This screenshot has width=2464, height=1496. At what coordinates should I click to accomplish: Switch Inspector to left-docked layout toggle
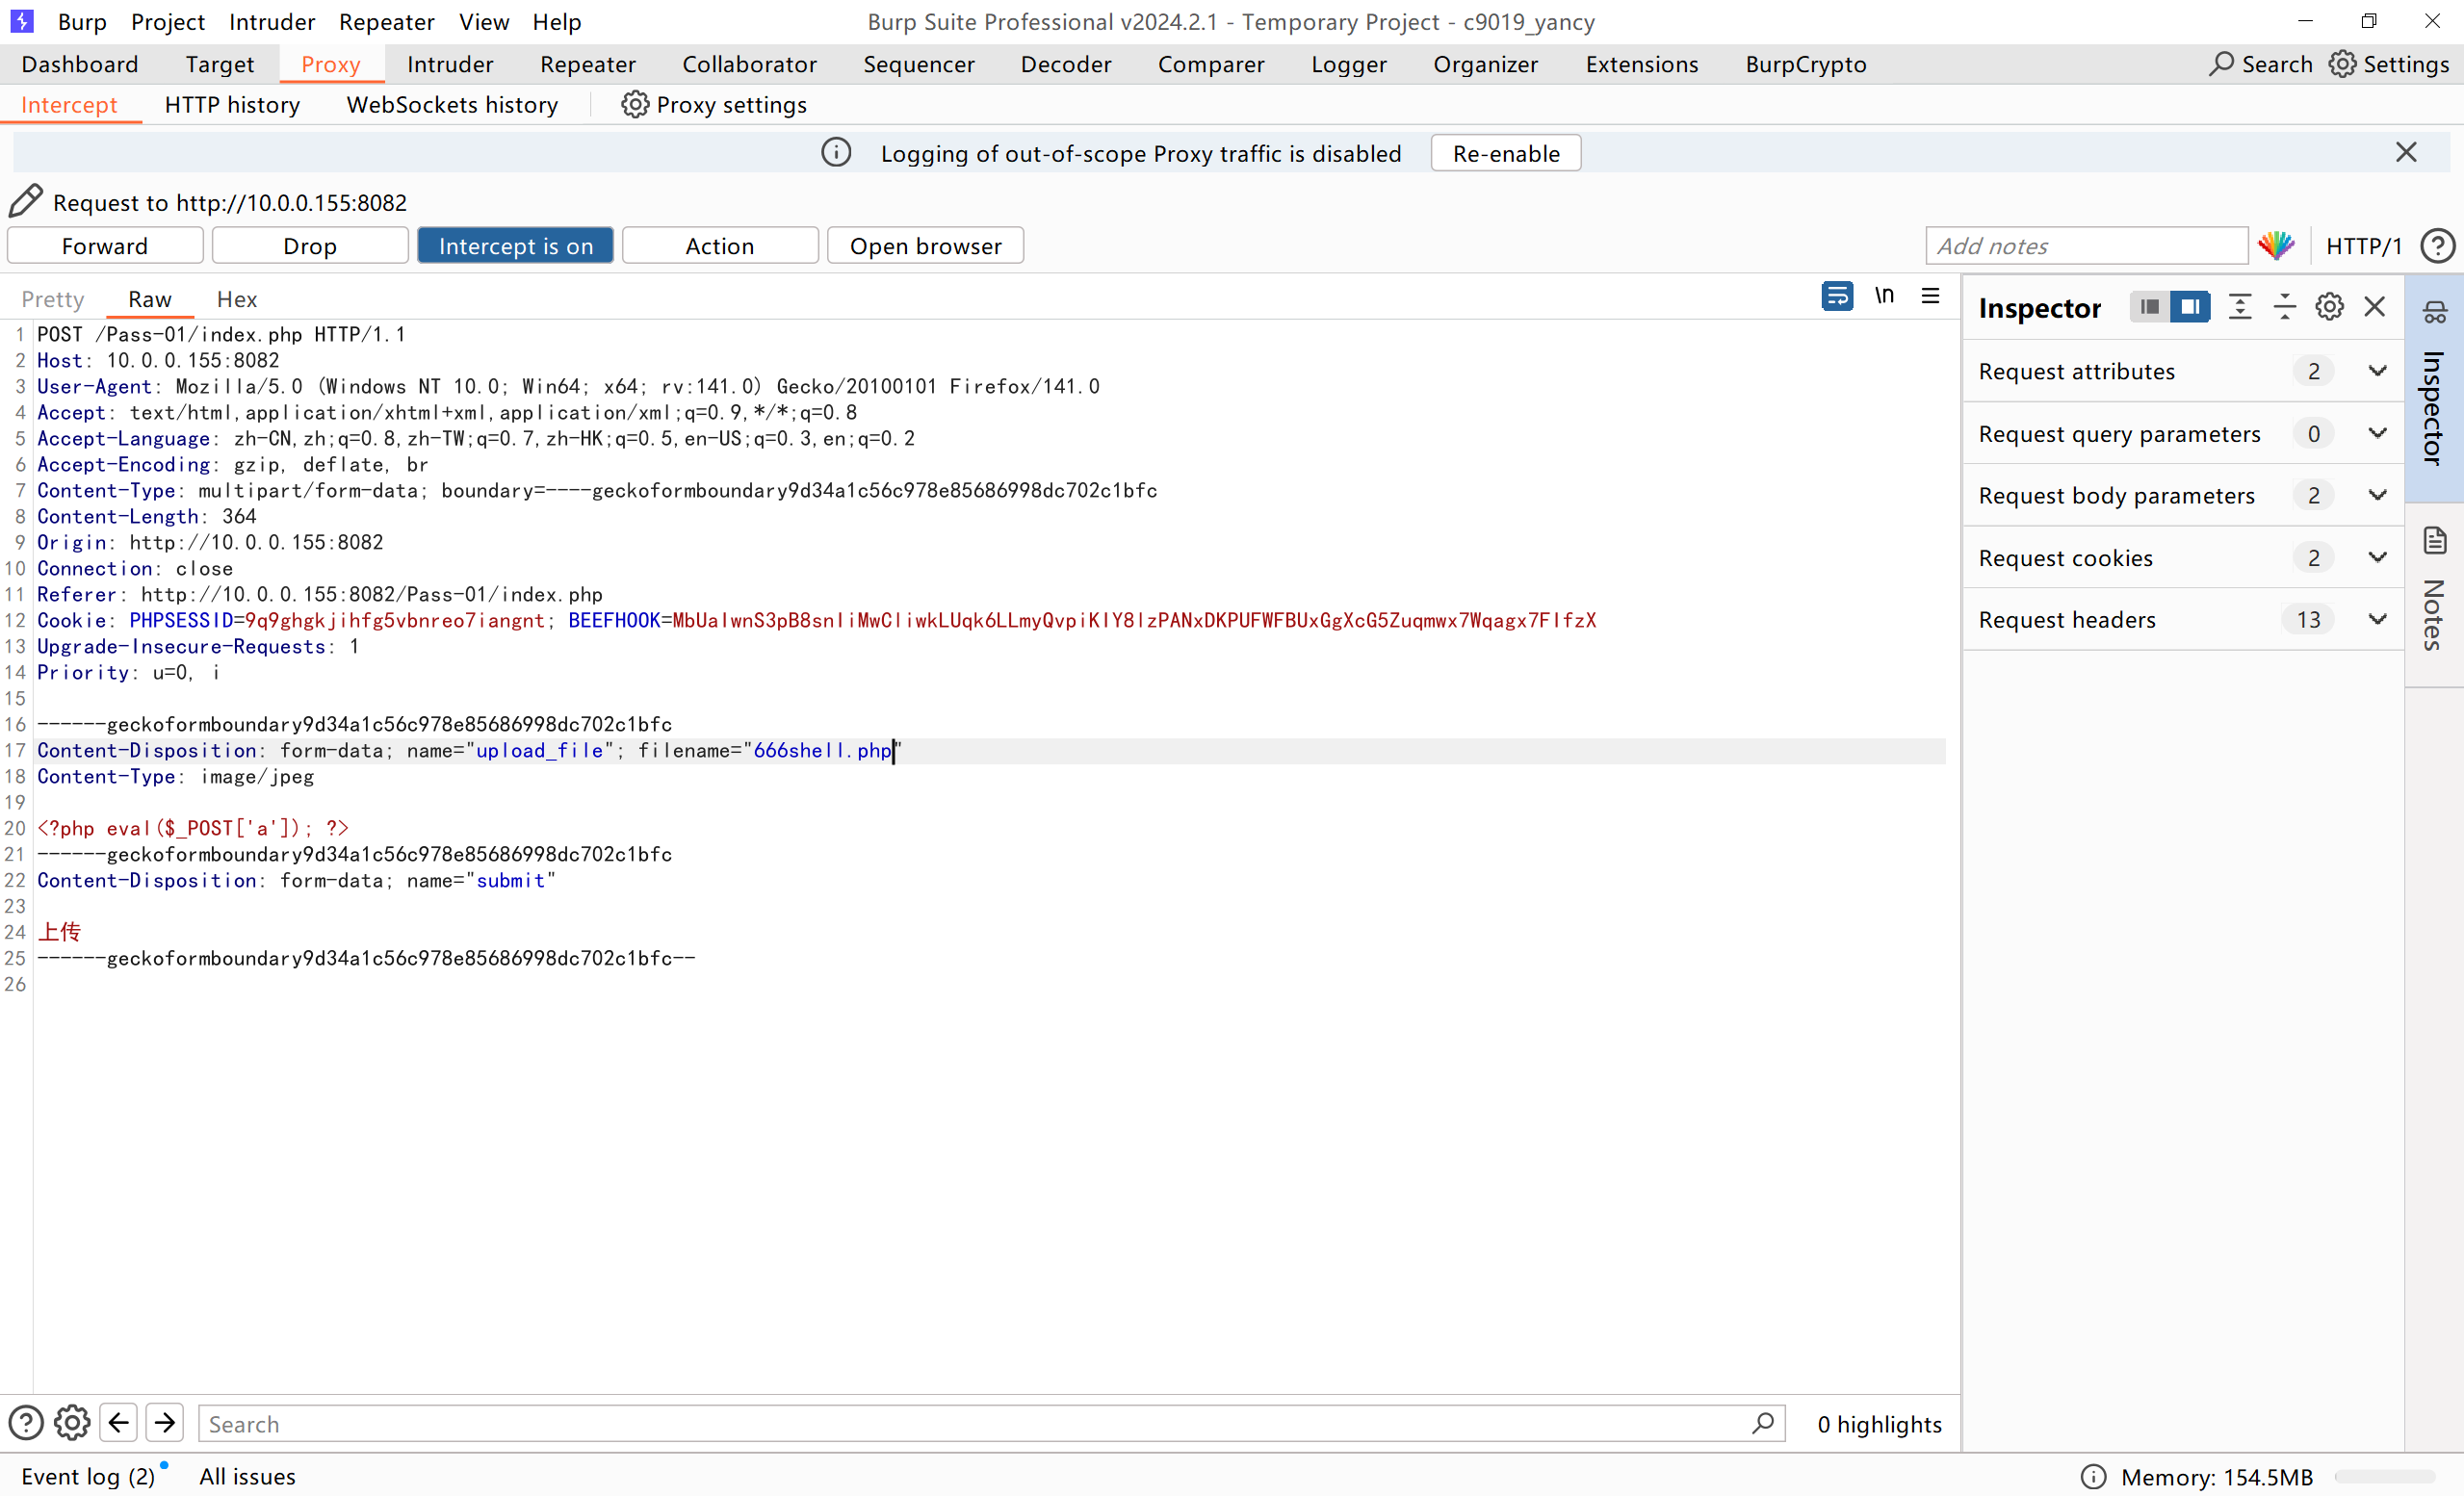(2149, 307)
